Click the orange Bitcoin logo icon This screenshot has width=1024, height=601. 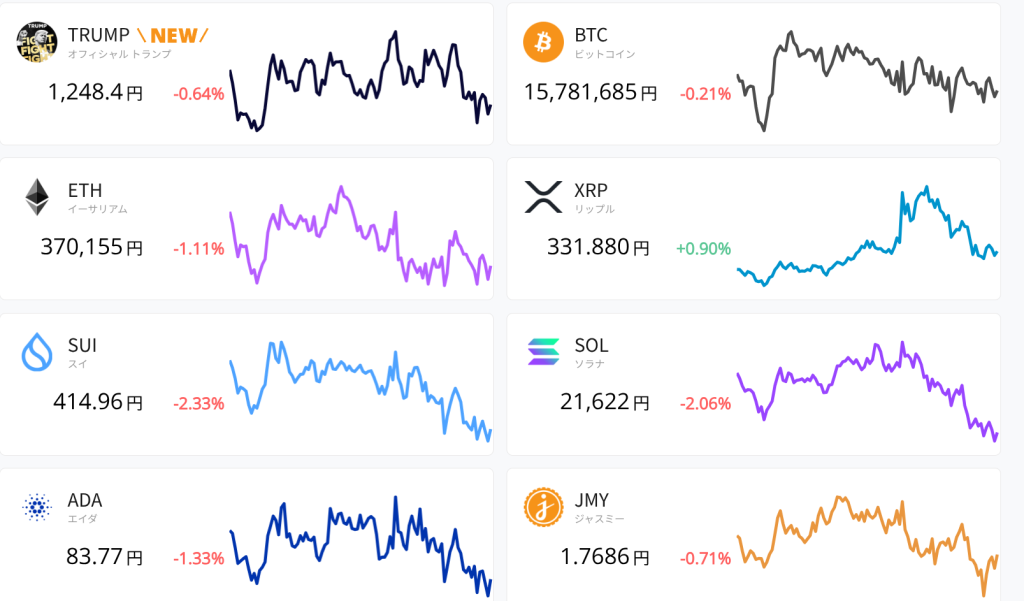pos(544,41)
